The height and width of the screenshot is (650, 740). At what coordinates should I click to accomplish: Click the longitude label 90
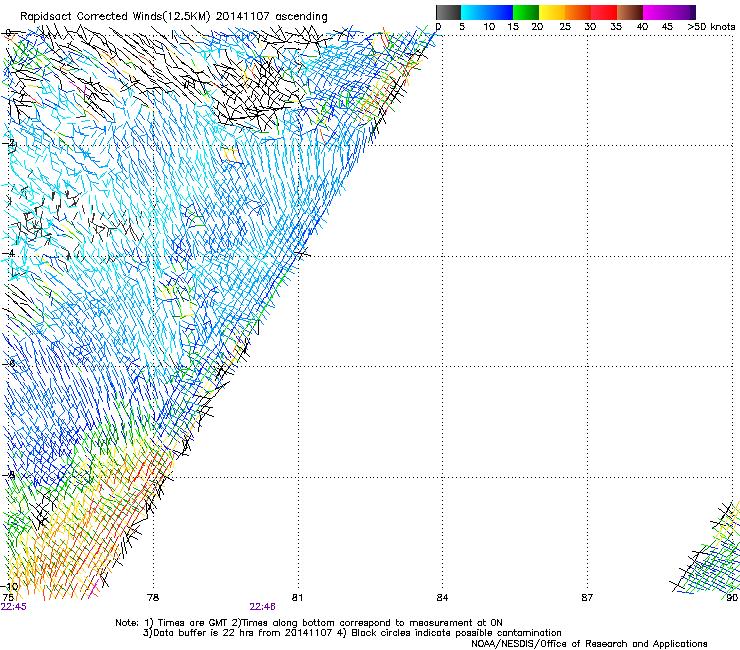[x=732, y=598]
